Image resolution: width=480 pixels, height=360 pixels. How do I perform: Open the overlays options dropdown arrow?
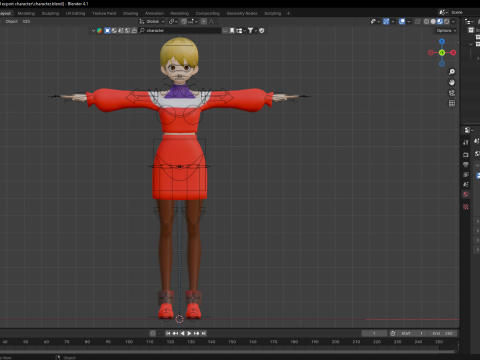point(409,21)
